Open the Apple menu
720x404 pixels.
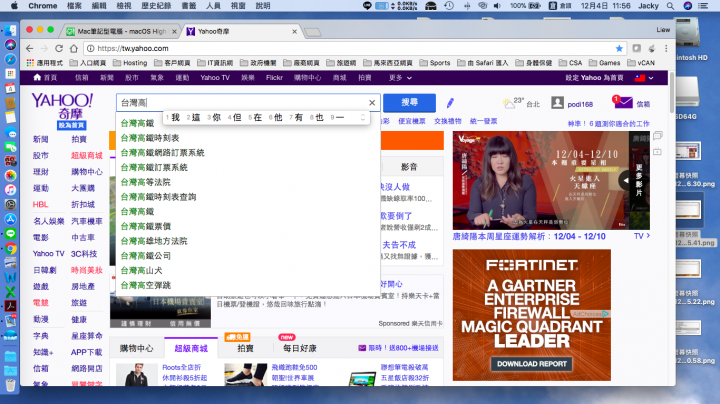coord(14,6)
